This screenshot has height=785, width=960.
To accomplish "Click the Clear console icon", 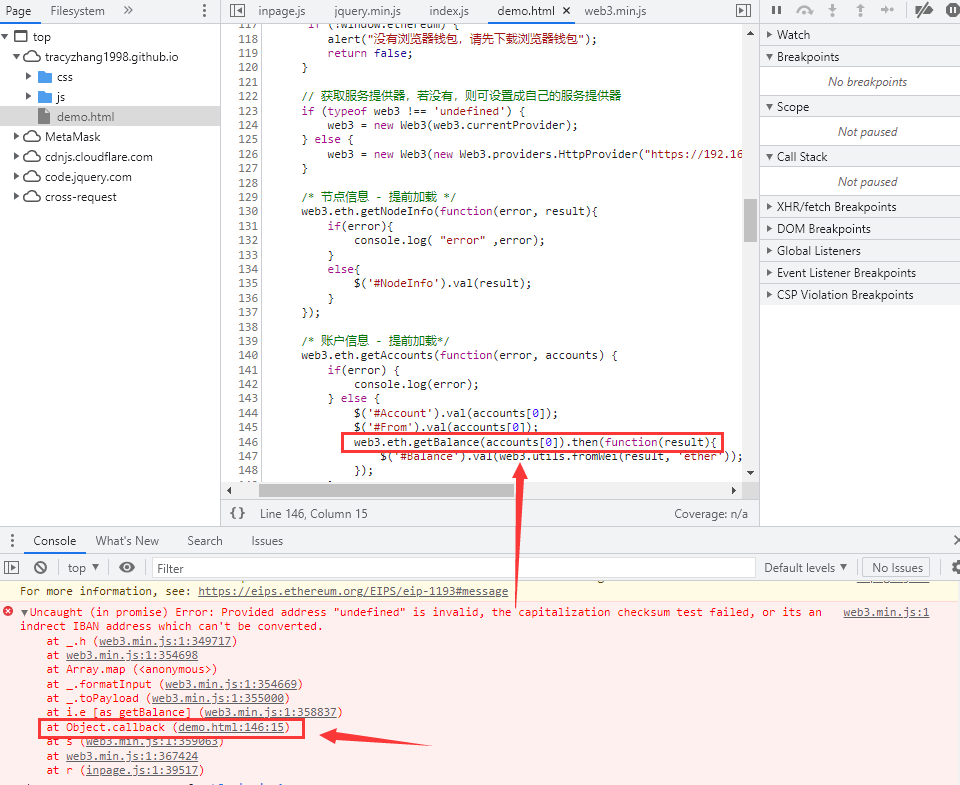I will click(x=41, y=567).
